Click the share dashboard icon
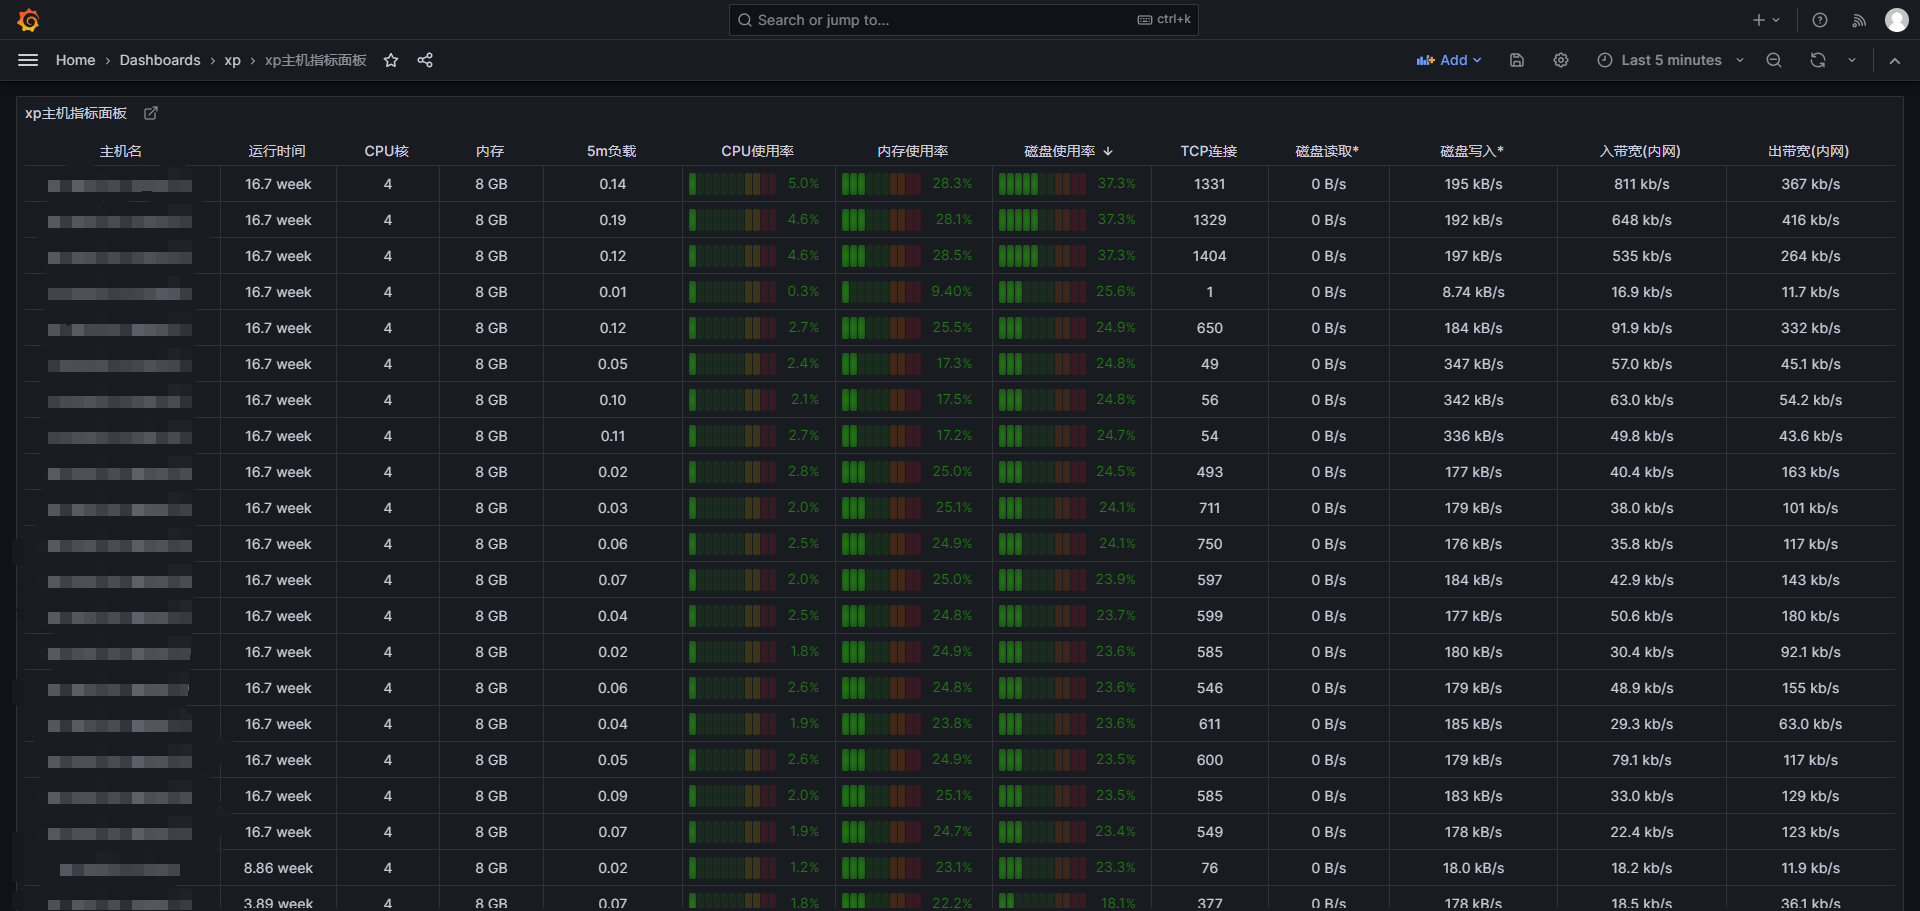This screenshot has width=1920, height=911. (x=425, y=60)
